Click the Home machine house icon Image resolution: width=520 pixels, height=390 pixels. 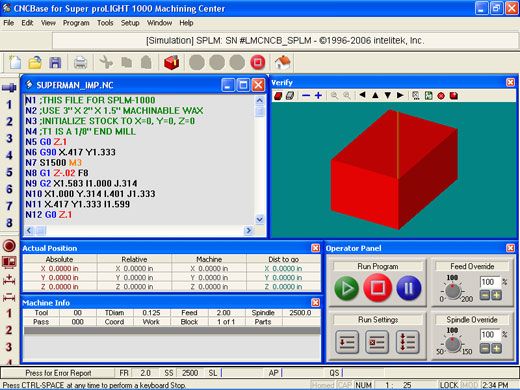[x=283, y=62]
